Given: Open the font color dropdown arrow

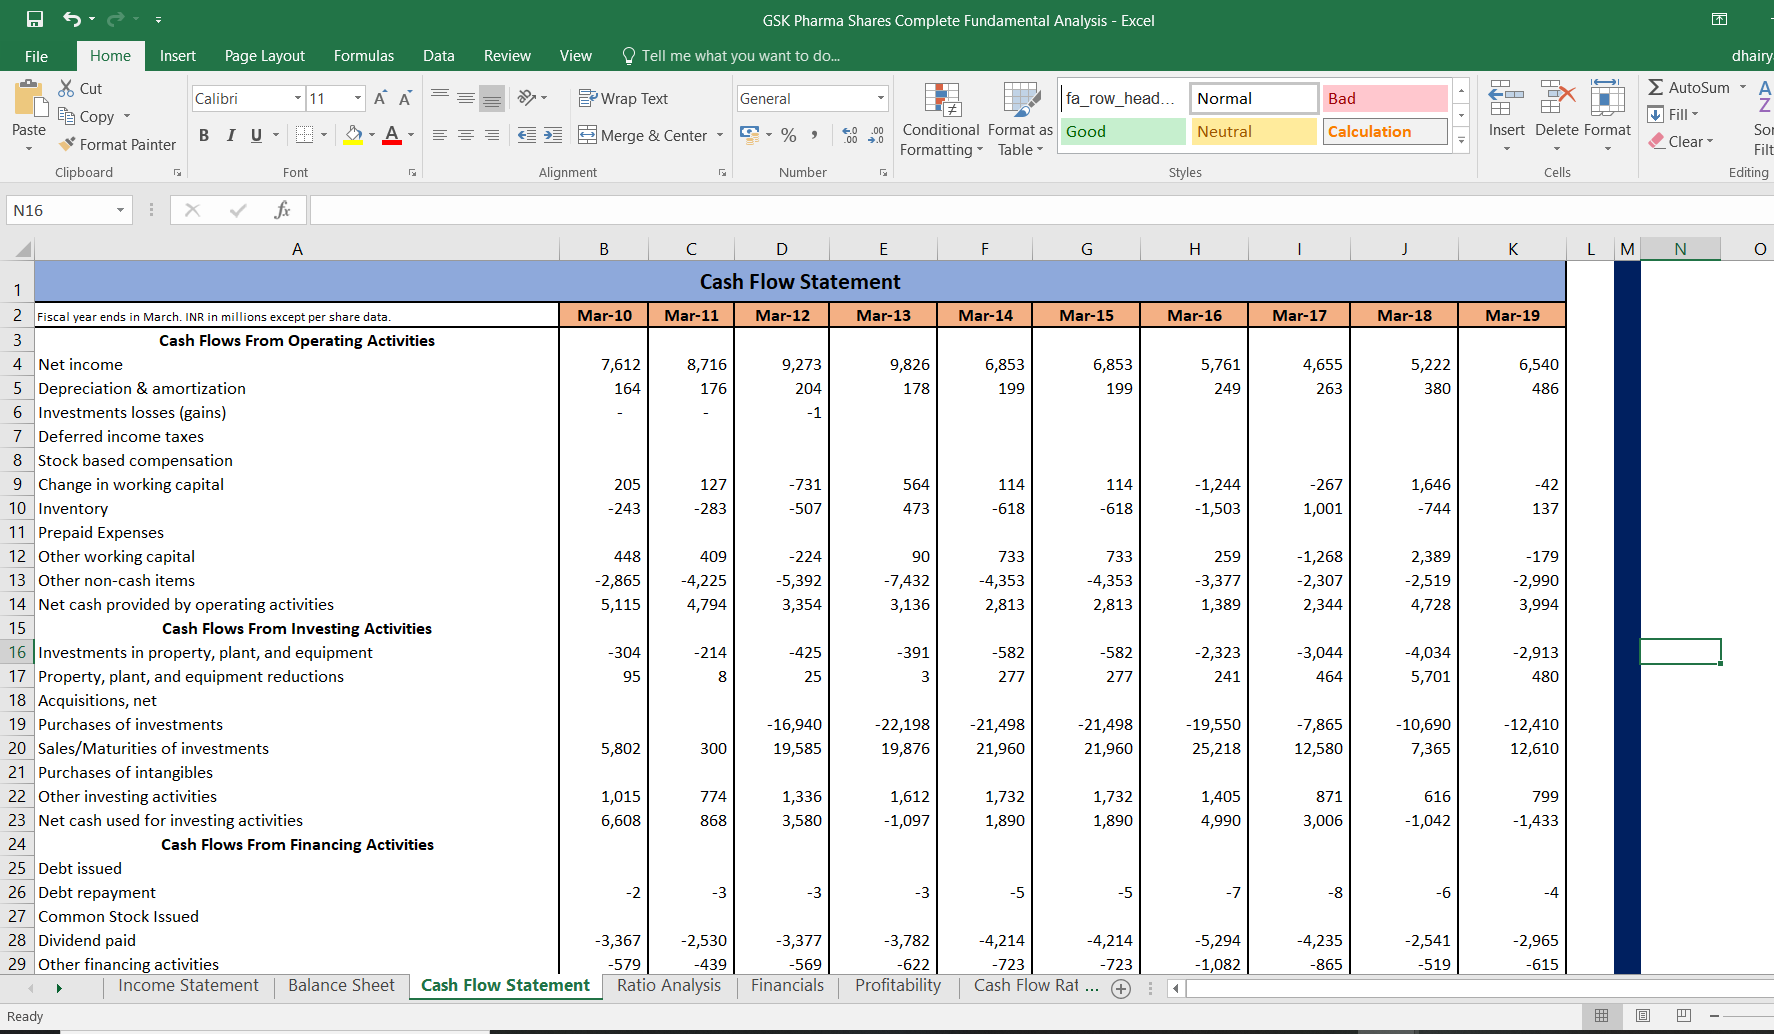Looking at the screenshot, I should [411, 135].
